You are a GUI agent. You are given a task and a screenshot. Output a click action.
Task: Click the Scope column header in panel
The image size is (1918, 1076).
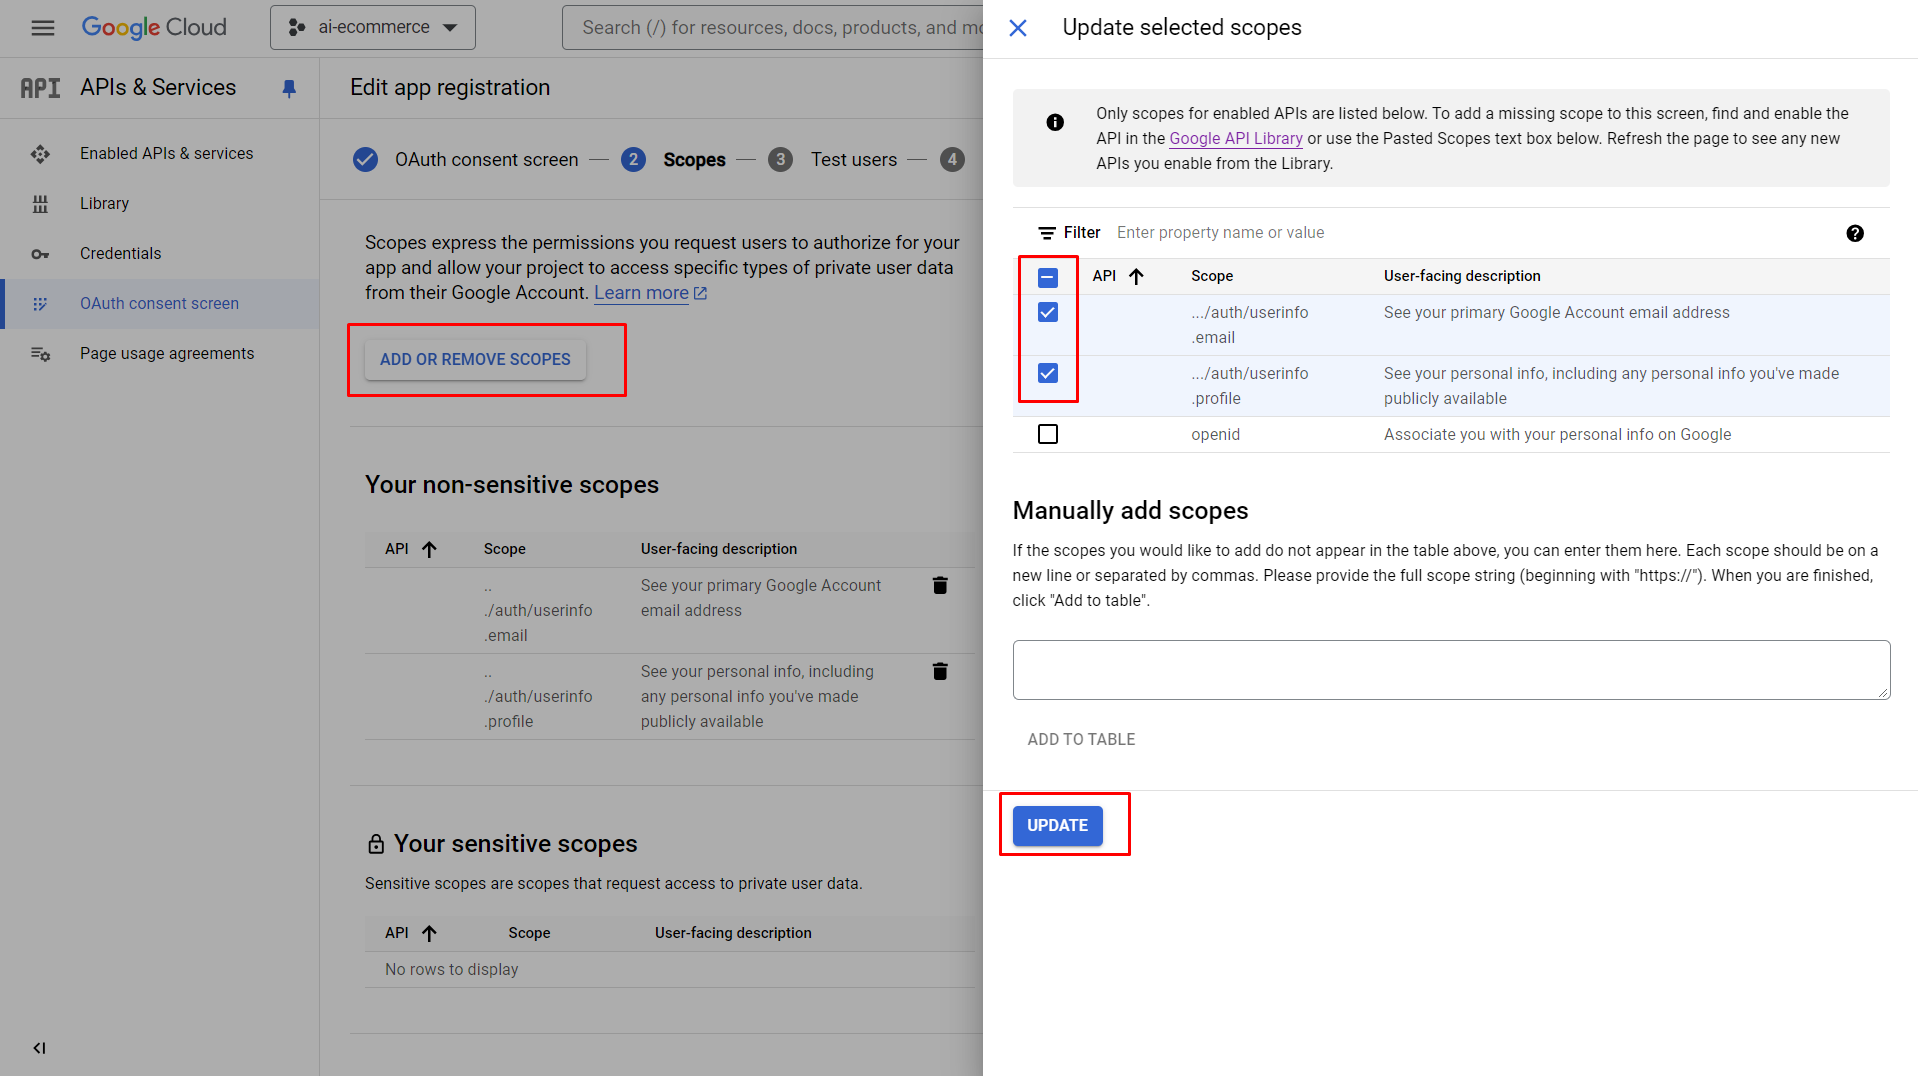tap(1212, 276)
